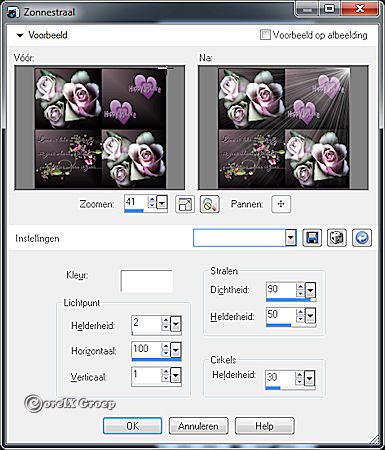
Task: Click the Na preview image
Action: pyautogui.click(x=283, y=128)
